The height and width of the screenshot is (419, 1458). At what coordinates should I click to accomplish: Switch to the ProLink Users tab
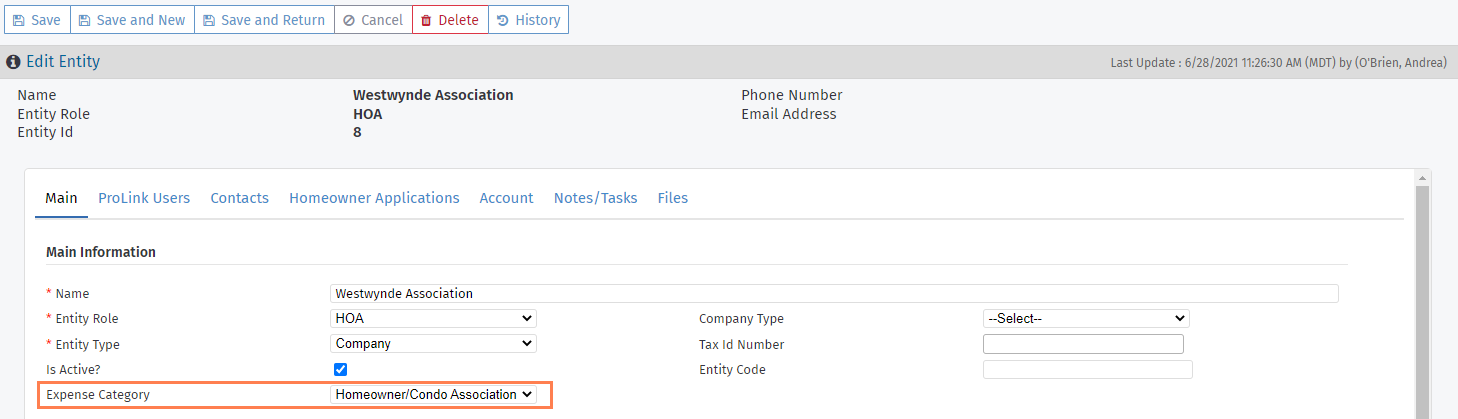[144, 198]
